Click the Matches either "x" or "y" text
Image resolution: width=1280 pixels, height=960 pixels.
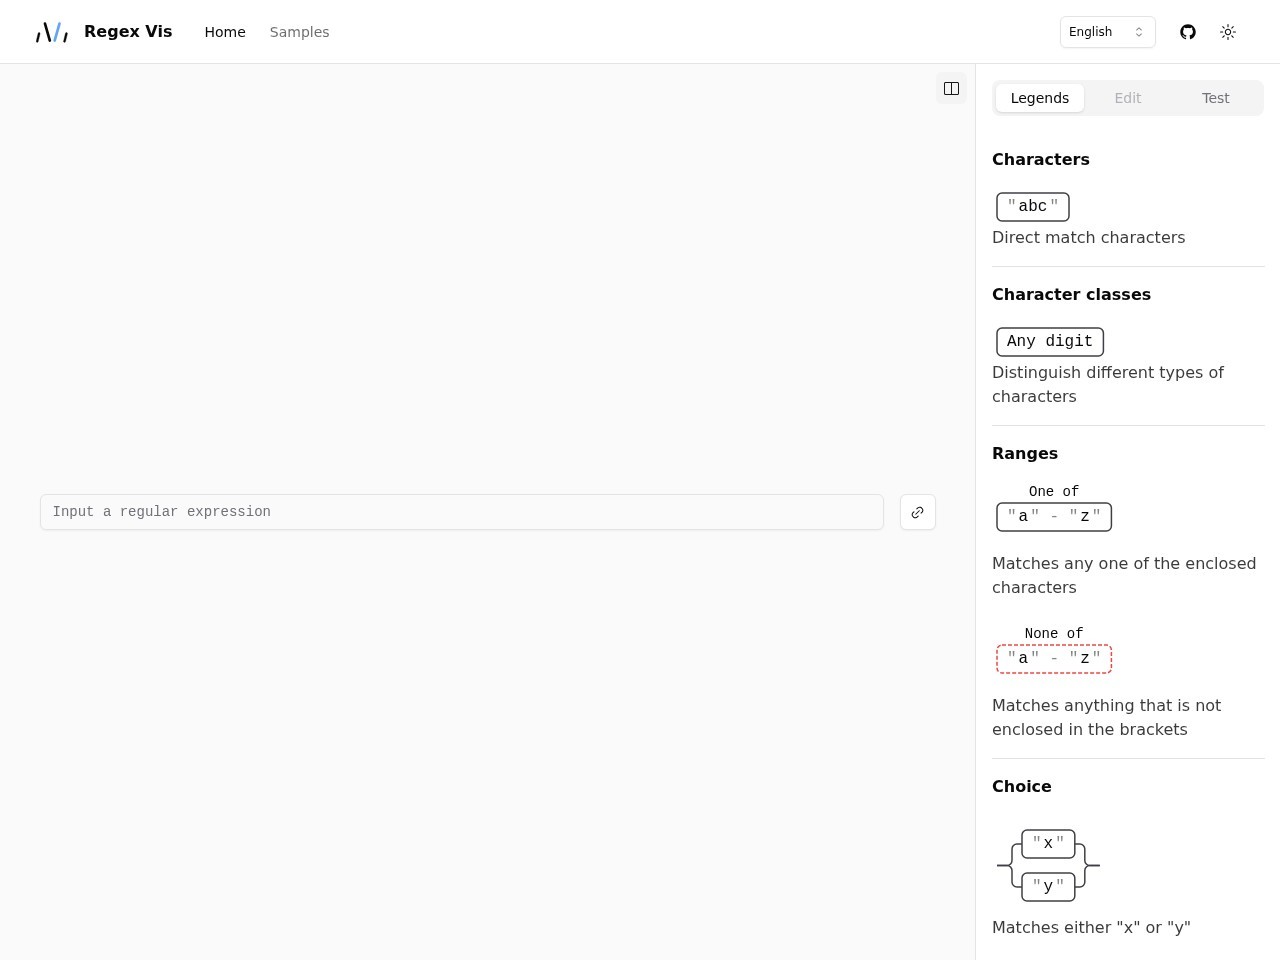(x=1091, y=928)
